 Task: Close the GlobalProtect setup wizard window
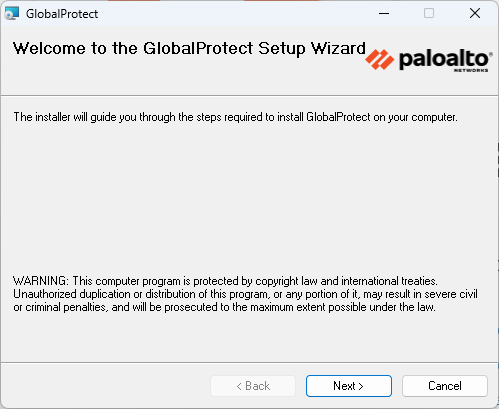coord(475,14)
